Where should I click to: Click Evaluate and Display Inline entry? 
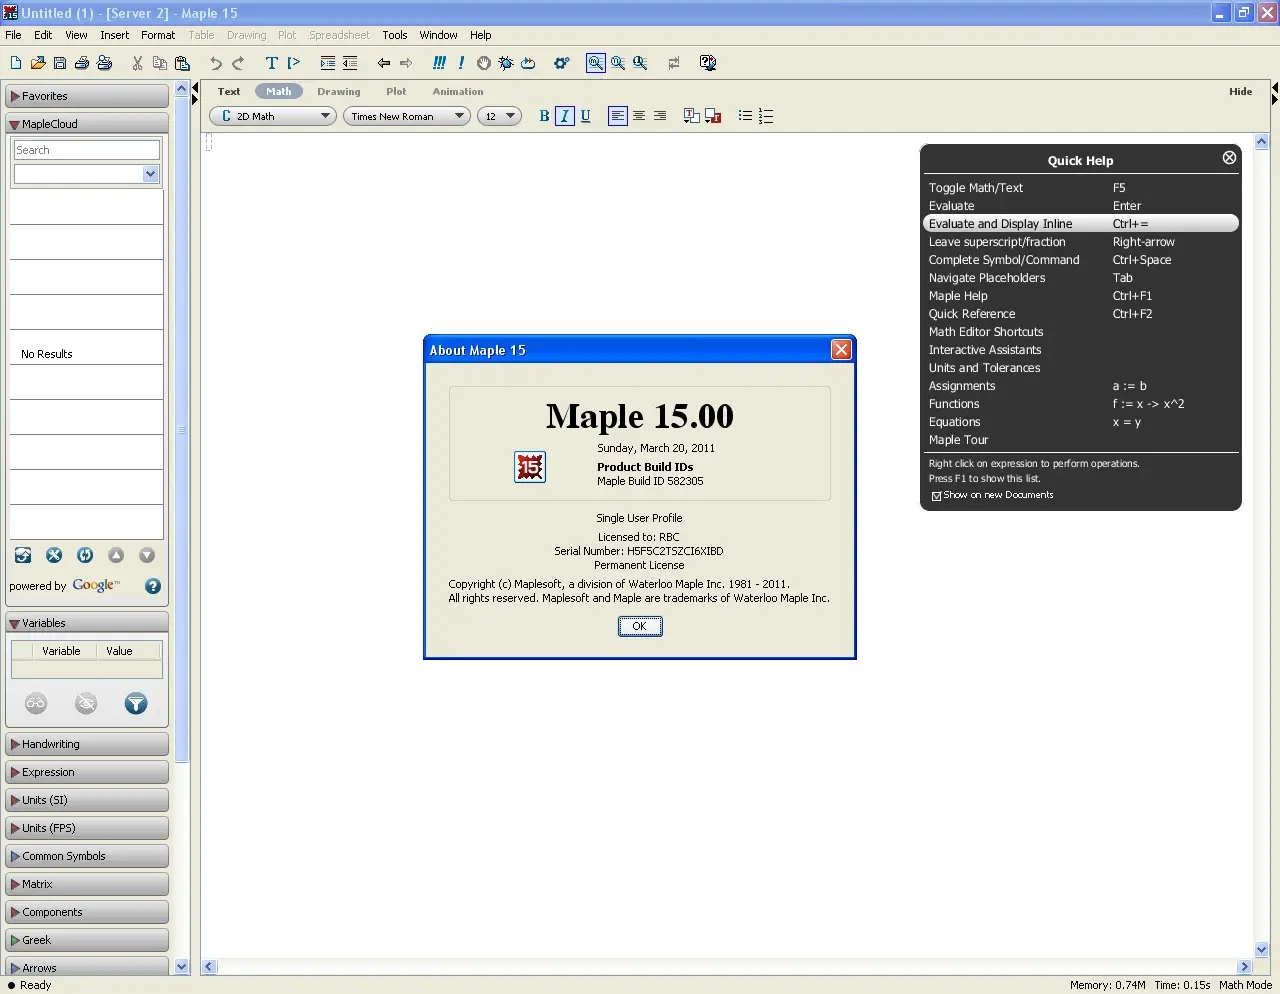tap(1081, 224)
